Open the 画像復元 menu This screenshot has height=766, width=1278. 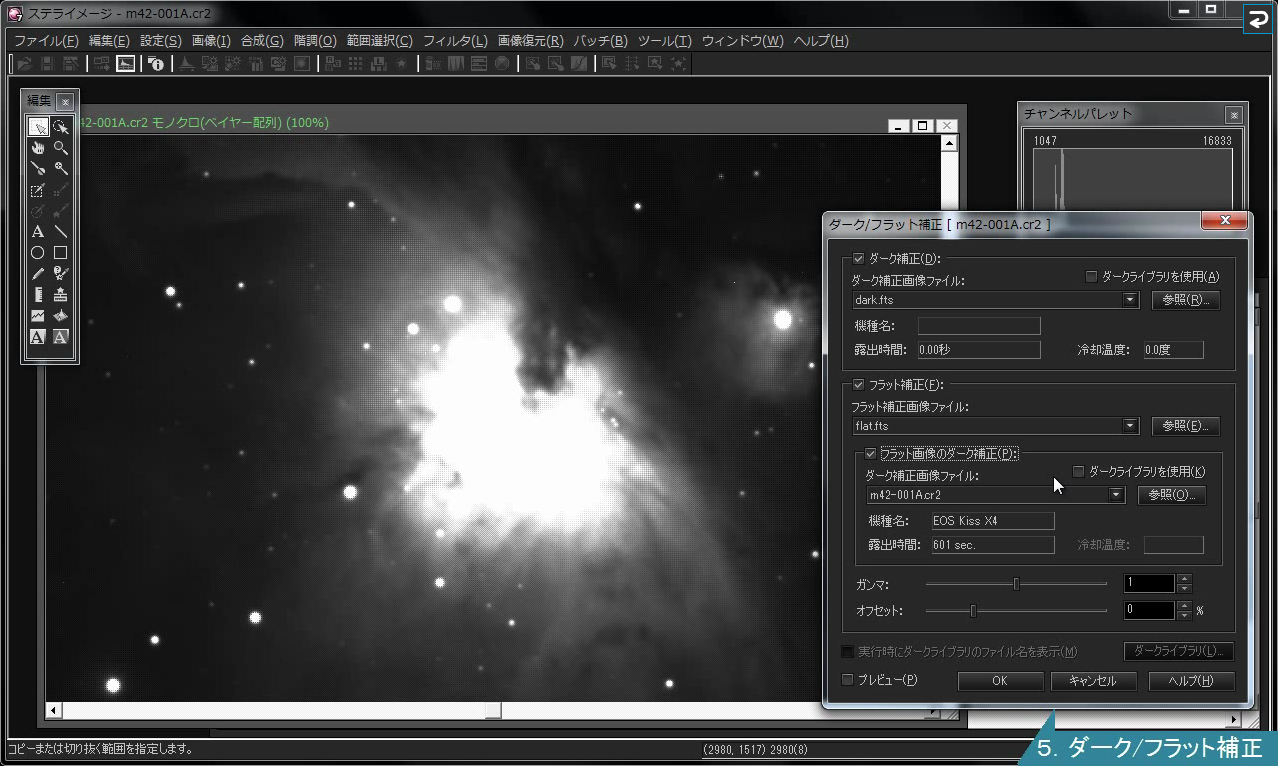[530, 41]
